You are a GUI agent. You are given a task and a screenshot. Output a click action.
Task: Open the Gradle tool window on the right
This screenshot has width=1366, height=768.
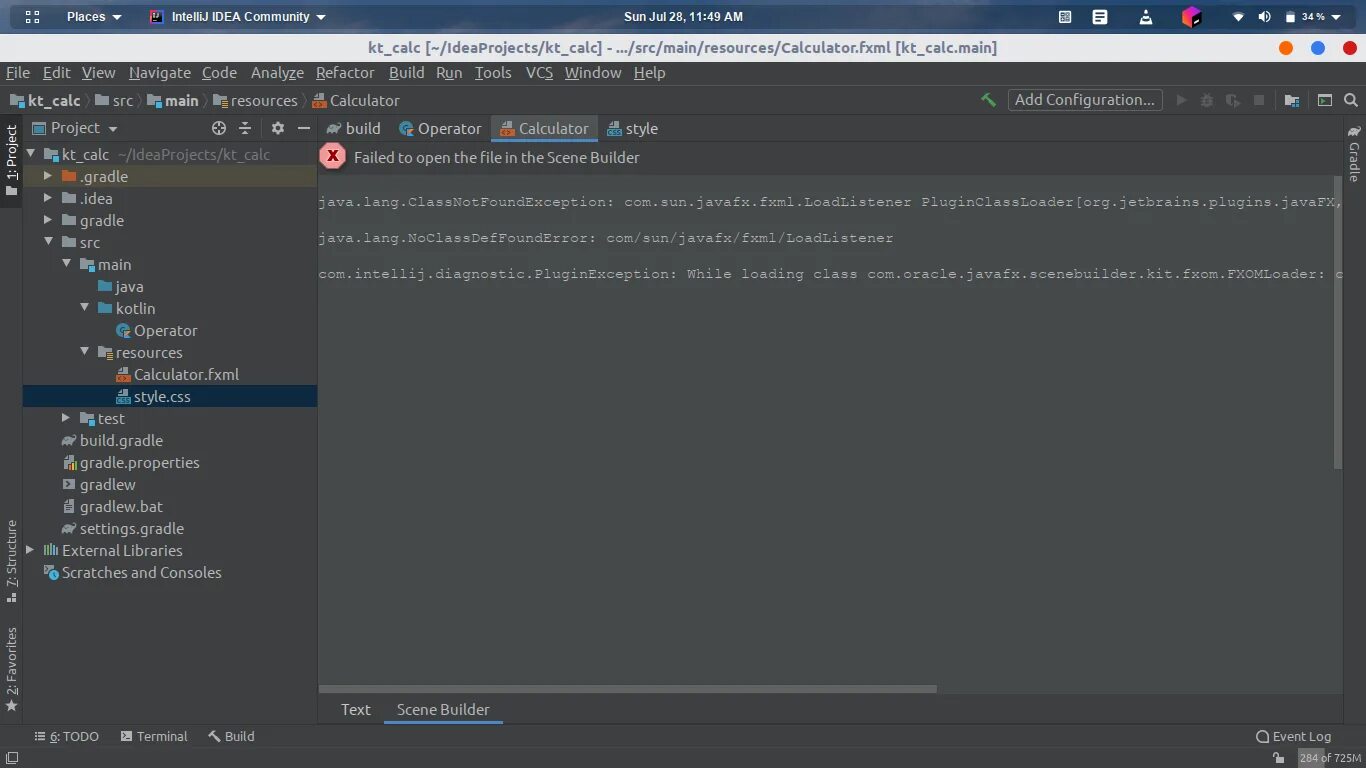[x=1354, y=152]
